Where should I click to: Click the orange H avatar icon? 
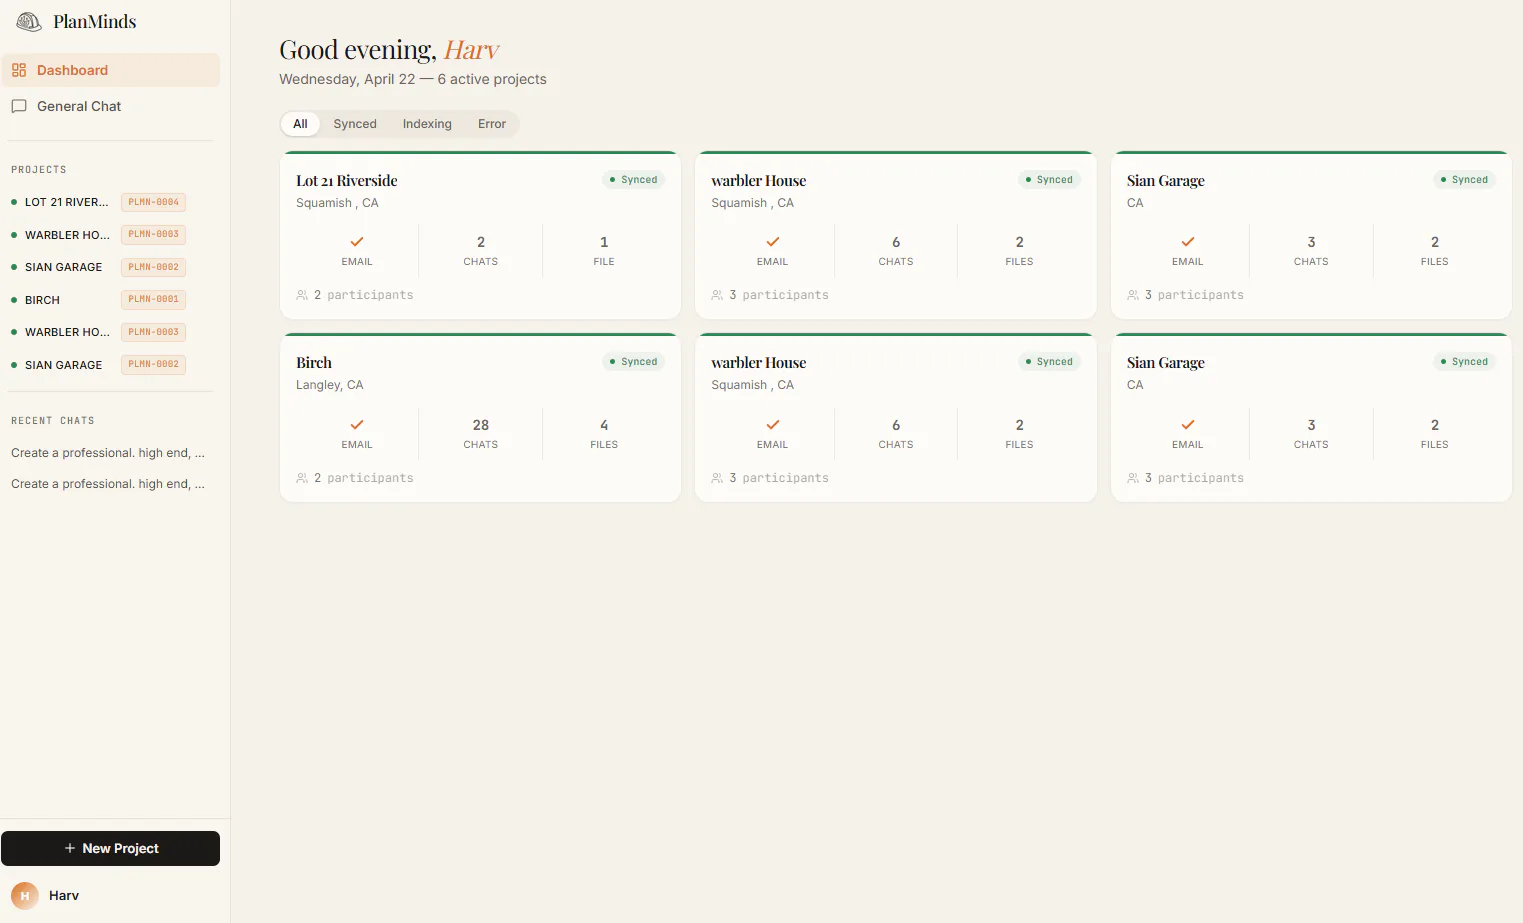25,896
